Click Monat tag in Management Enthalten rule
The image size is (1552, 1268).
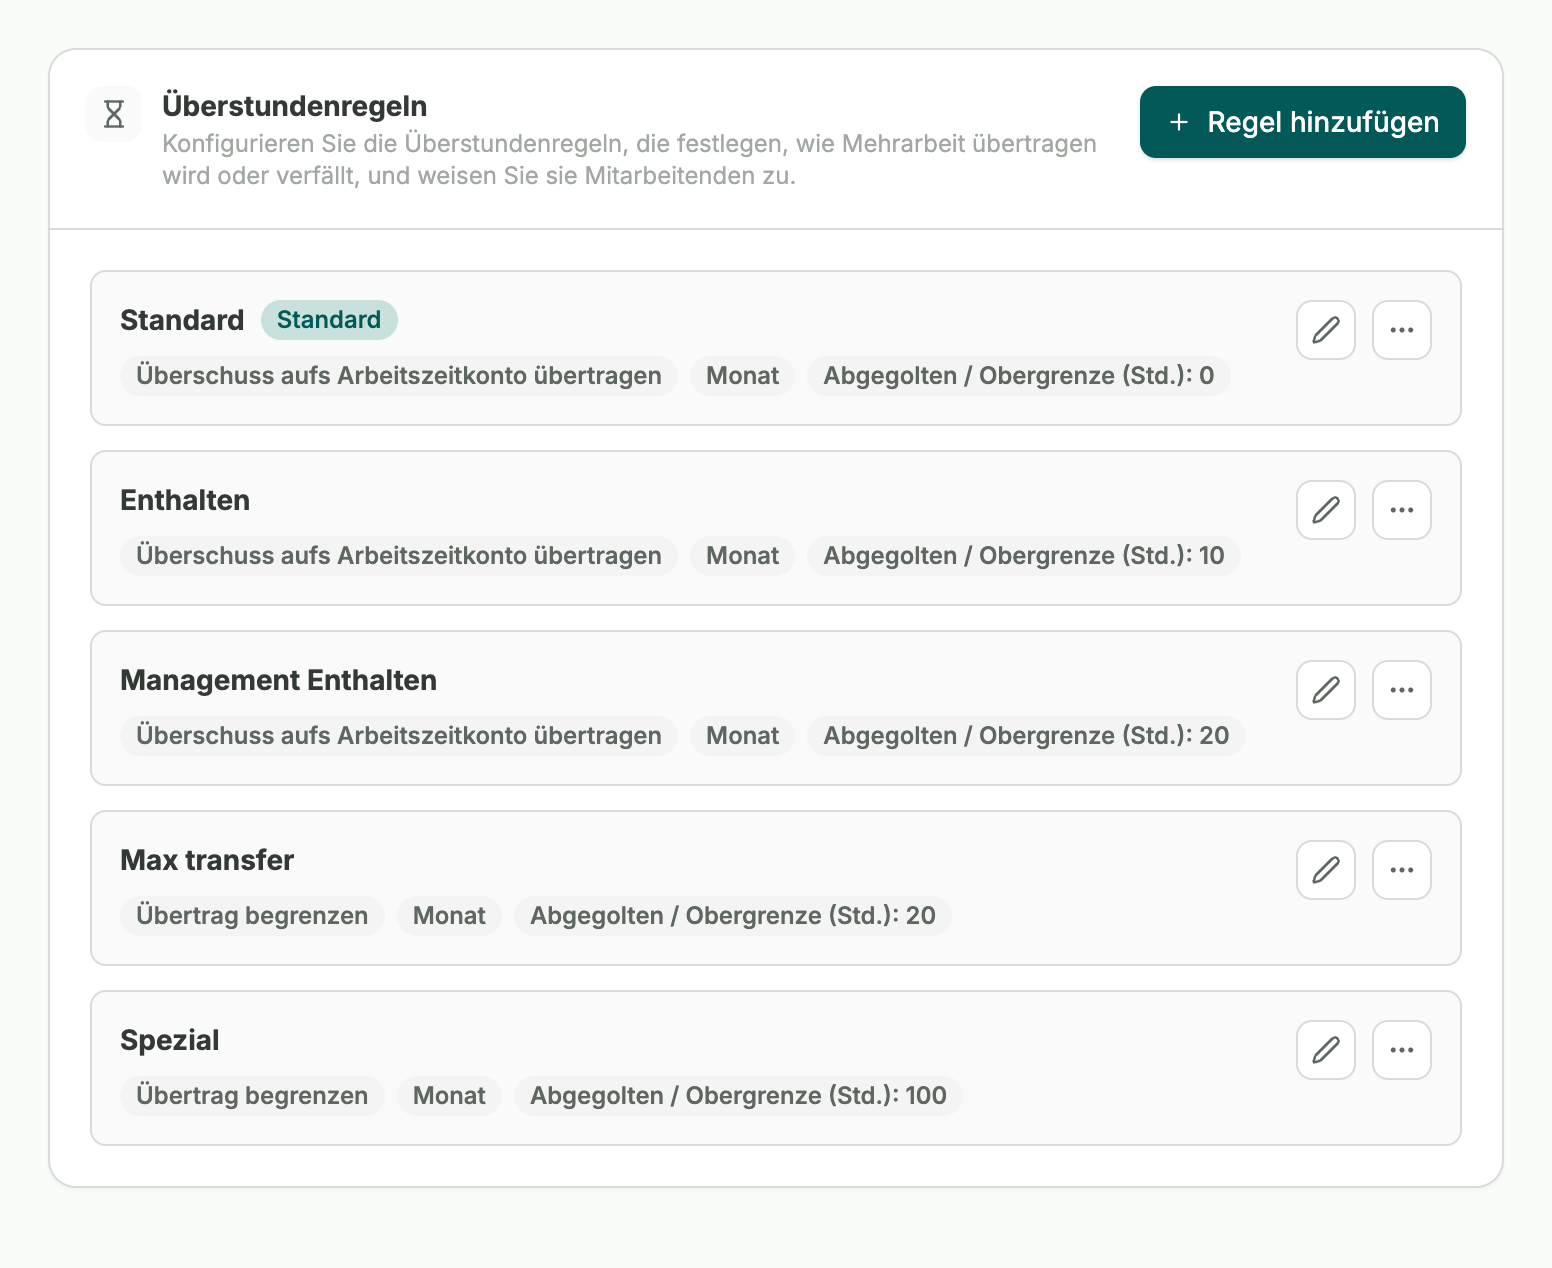(742, 736)
